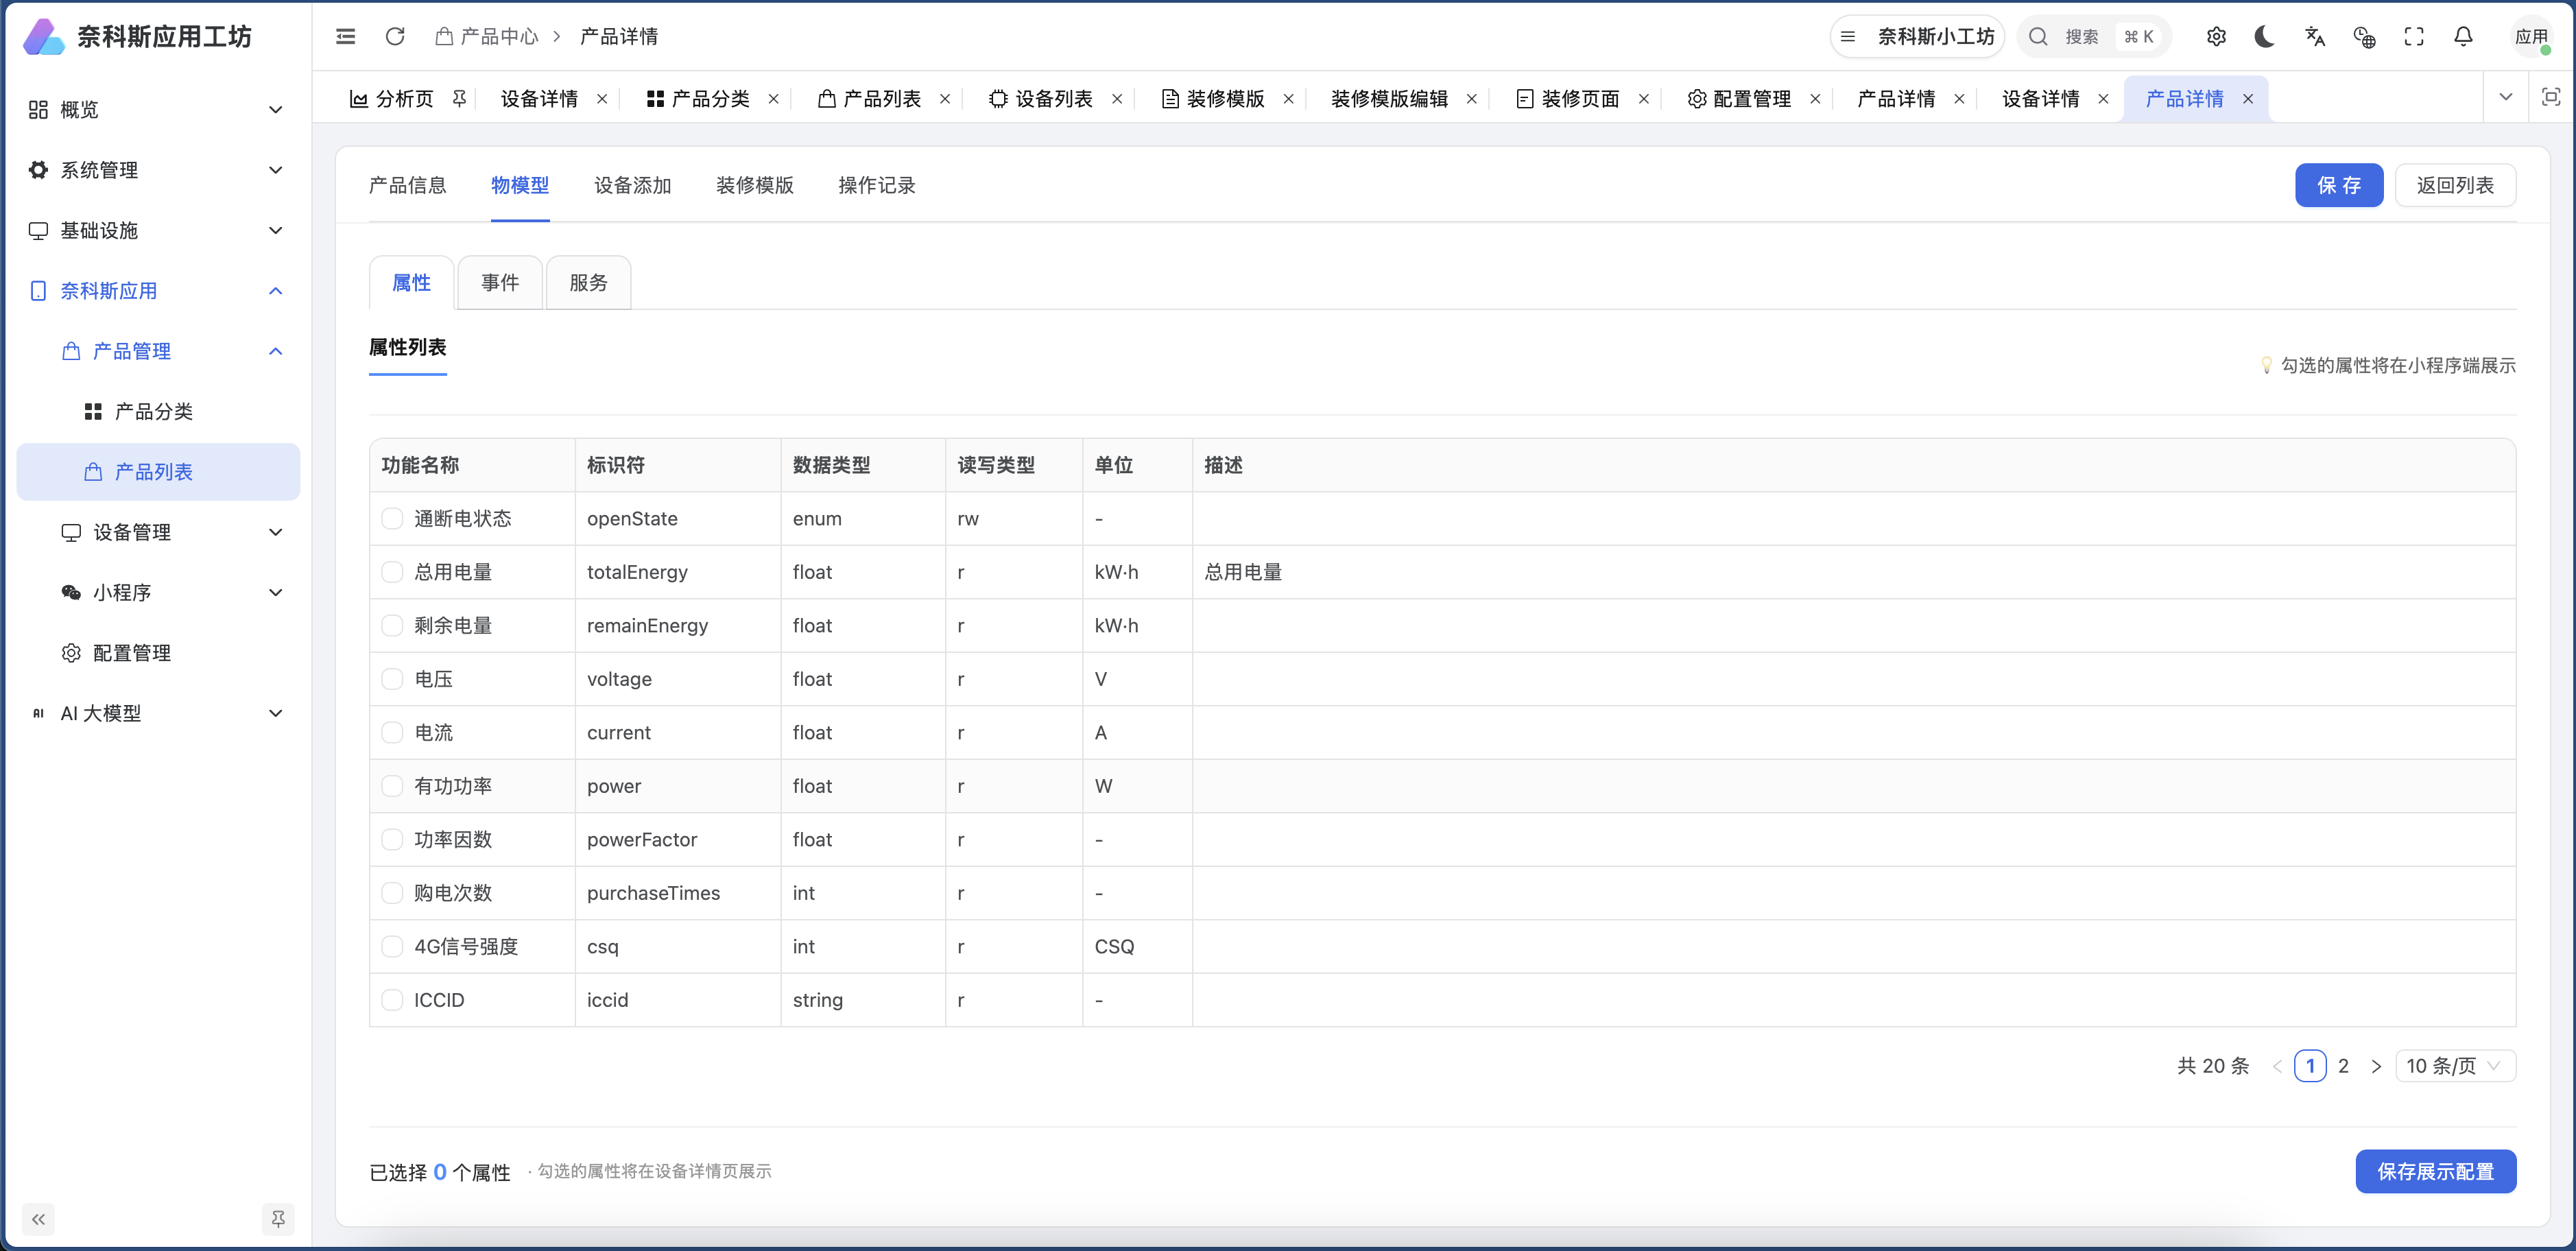This screenshot has height=1251, width=2576.
Task: Open the language translation icon
Action: [2315, 37]
